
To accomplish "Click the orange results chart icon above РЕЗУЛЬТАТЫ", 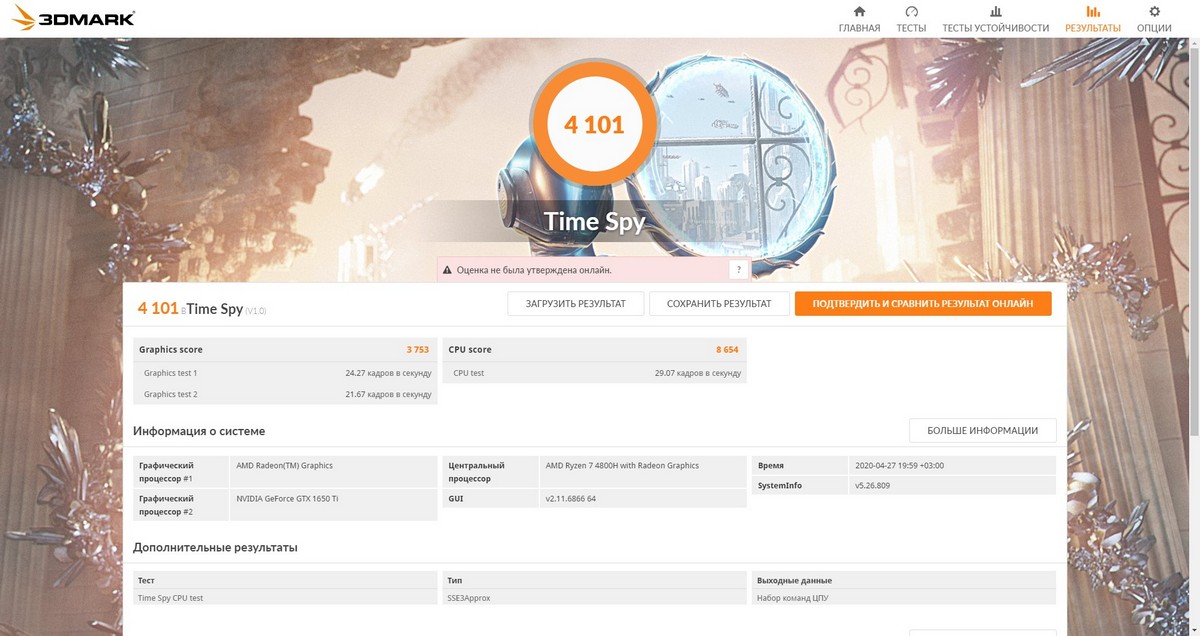I will click(1093, 11).
